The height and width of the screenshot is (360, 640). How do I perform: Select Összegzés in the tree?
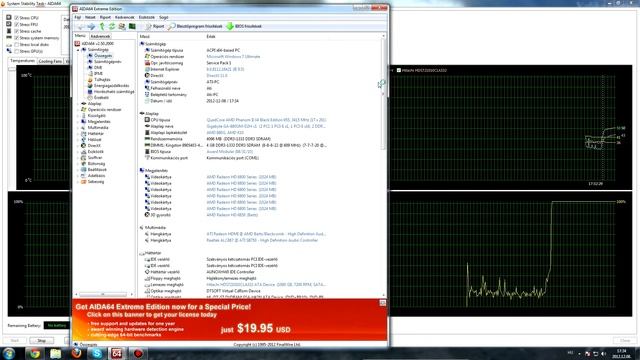(103, 56)
